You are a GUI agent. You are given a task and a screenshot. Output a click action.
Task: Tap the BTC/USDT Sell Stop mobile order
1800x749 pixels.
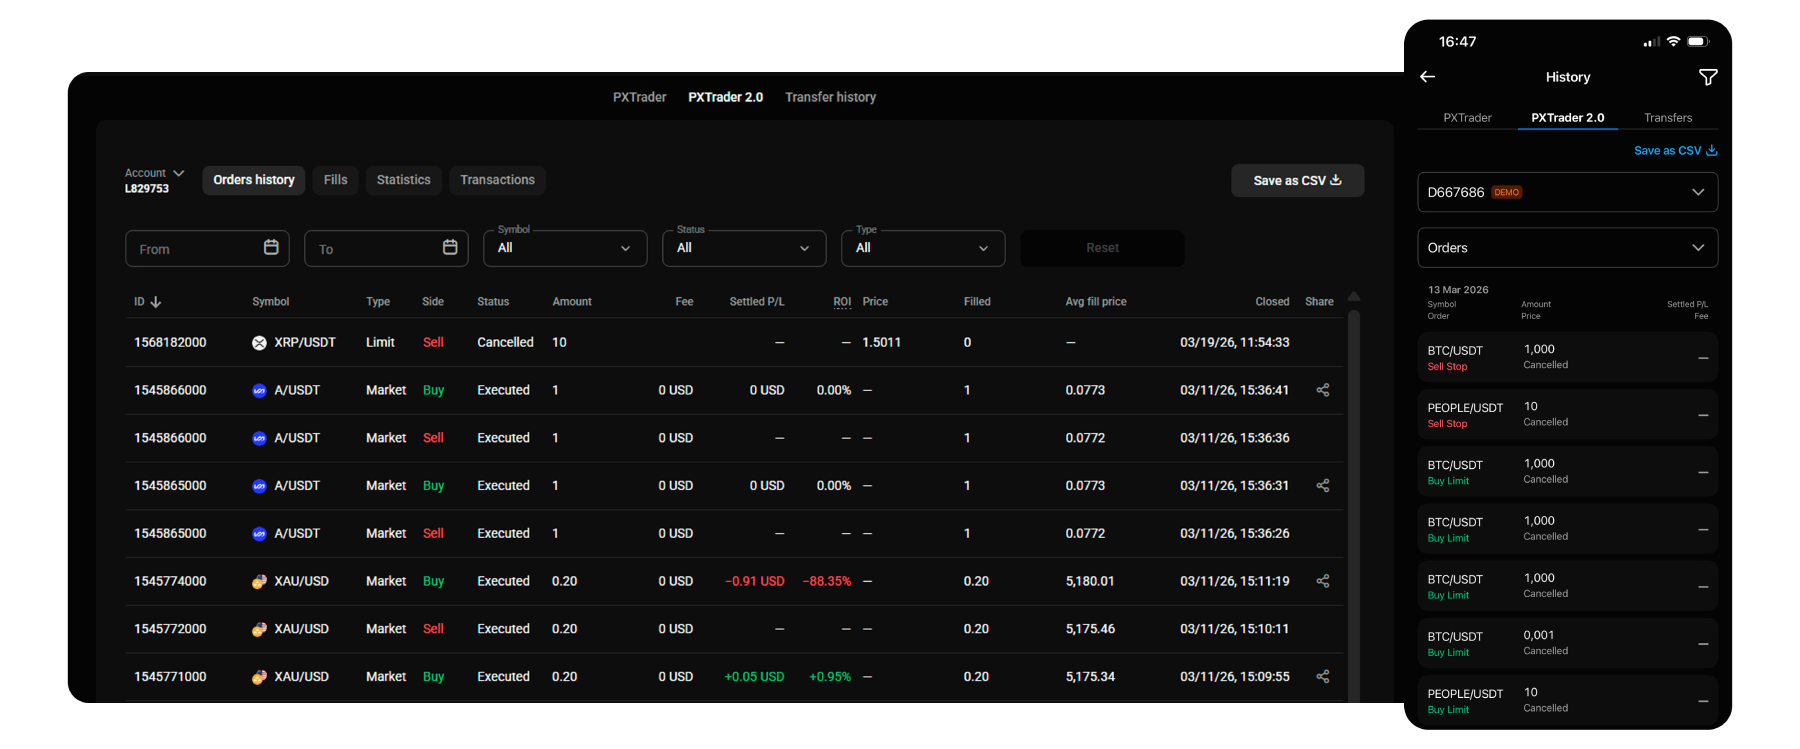tap(1568, 358)
